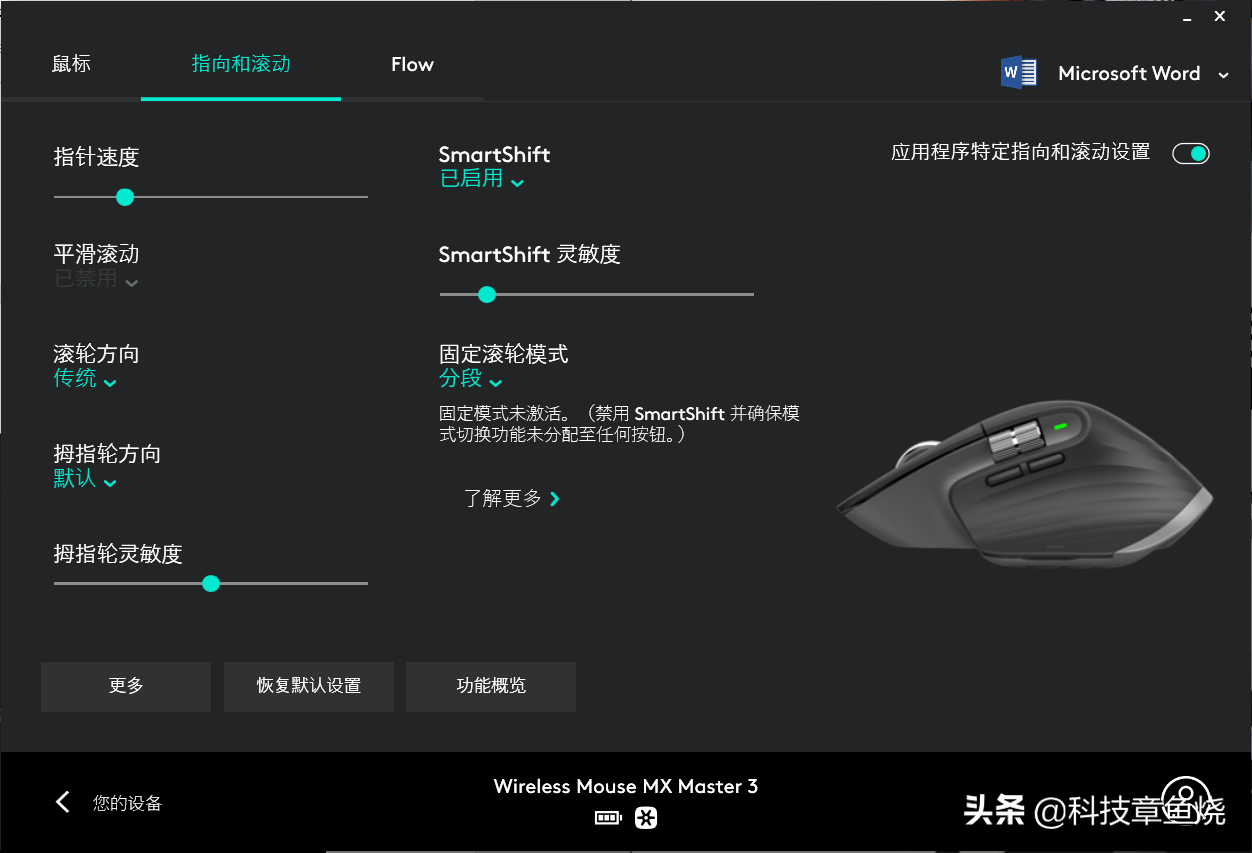Open the 滚轮方向 传统 dropdown
The image size is (1252, 853).
click(x=85, y=379)
